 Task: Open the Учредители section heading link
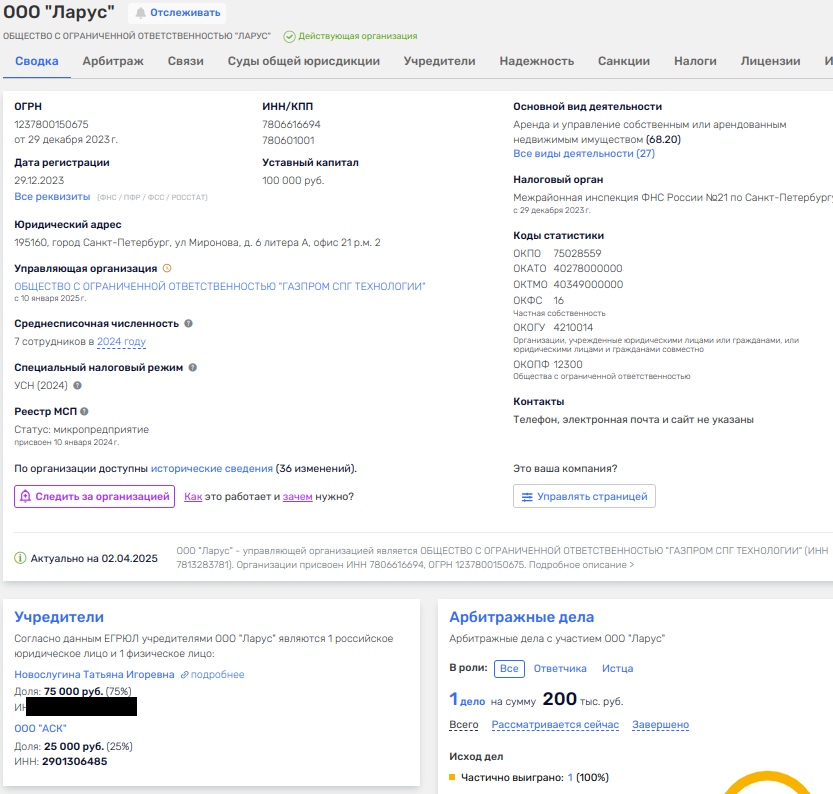59,617
